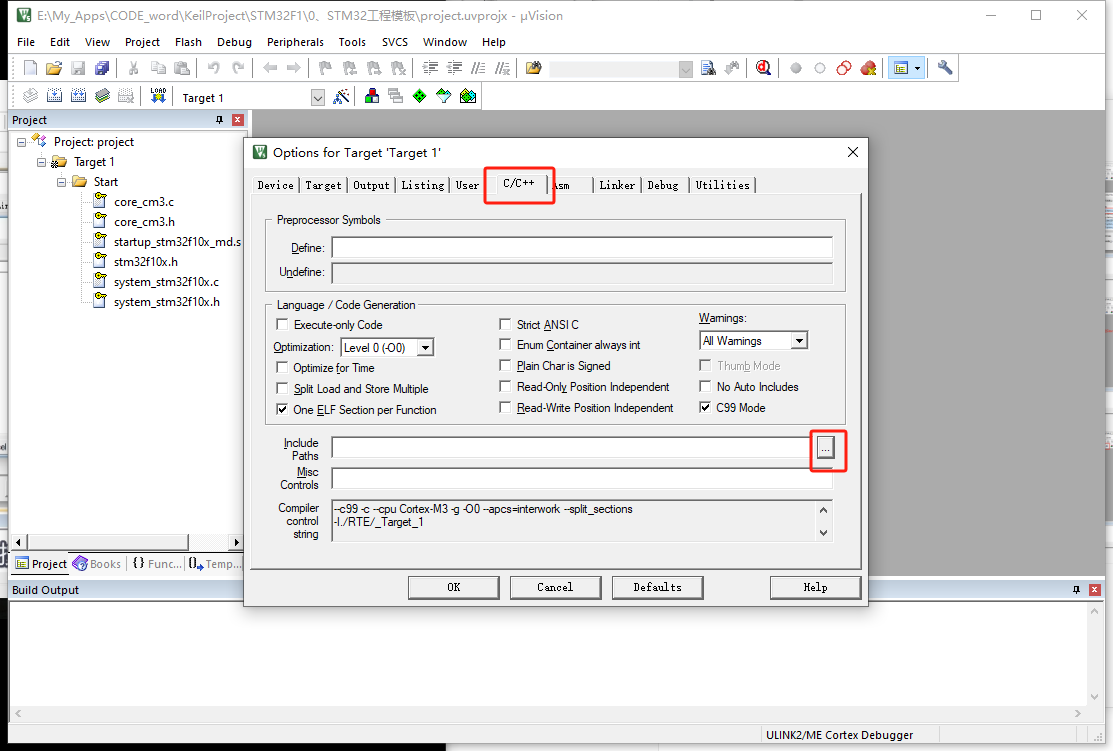
Task: Collapse the Start folder node
Action: point(62,182)
